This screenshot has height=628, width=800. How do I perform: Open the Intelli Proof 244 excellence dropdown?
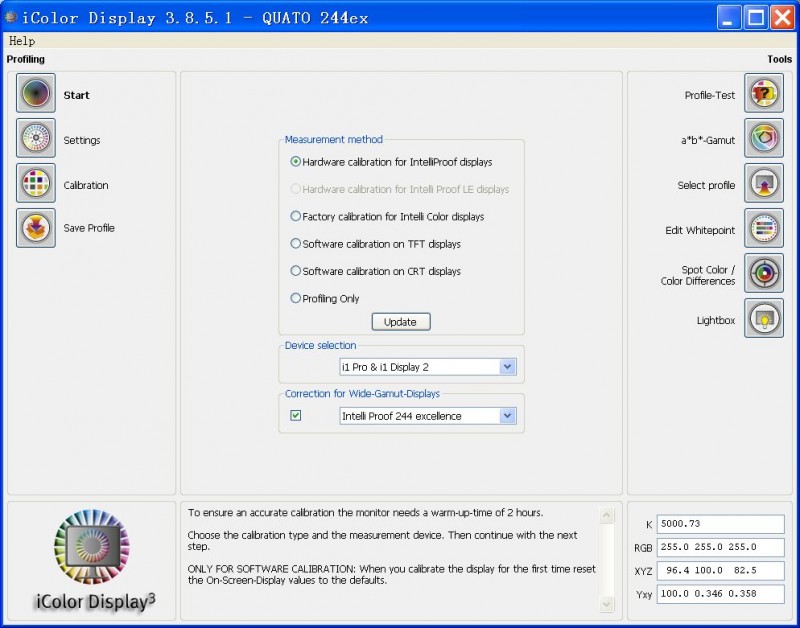(507, 416)
